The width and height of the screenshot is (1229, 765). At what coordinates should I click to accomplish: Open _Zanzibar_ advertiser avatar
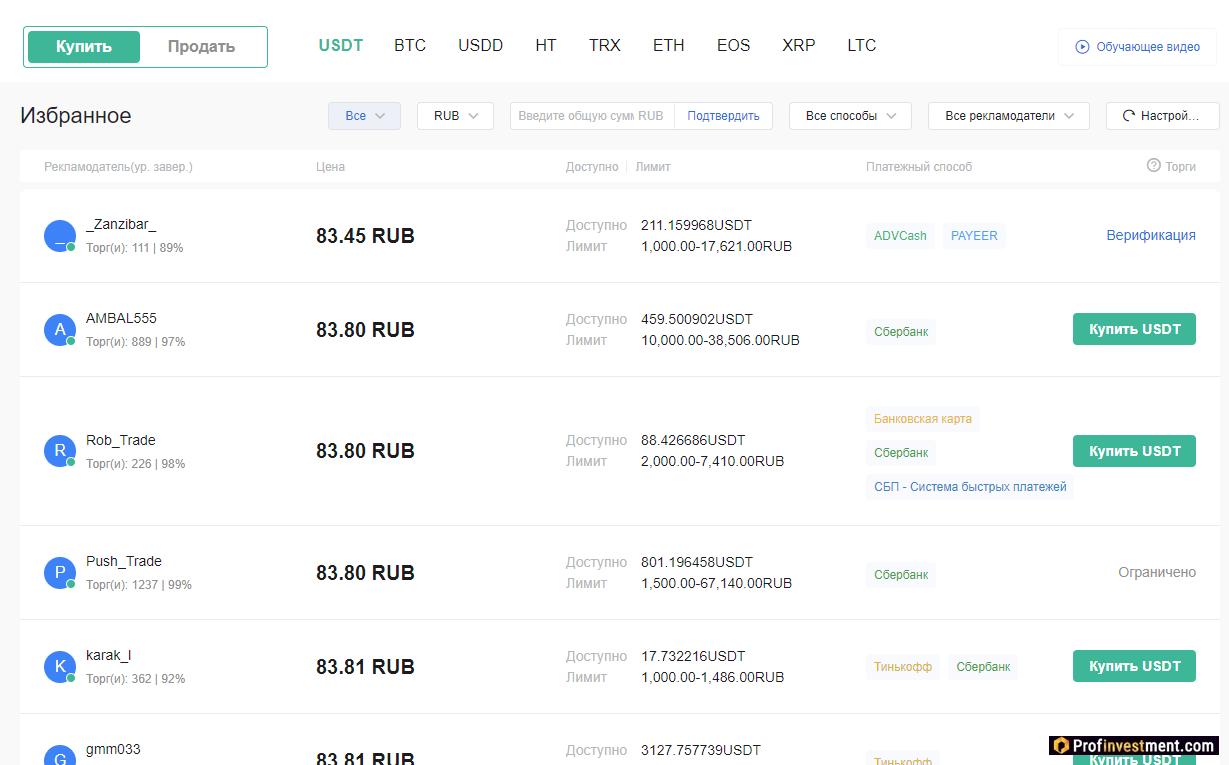60,236
